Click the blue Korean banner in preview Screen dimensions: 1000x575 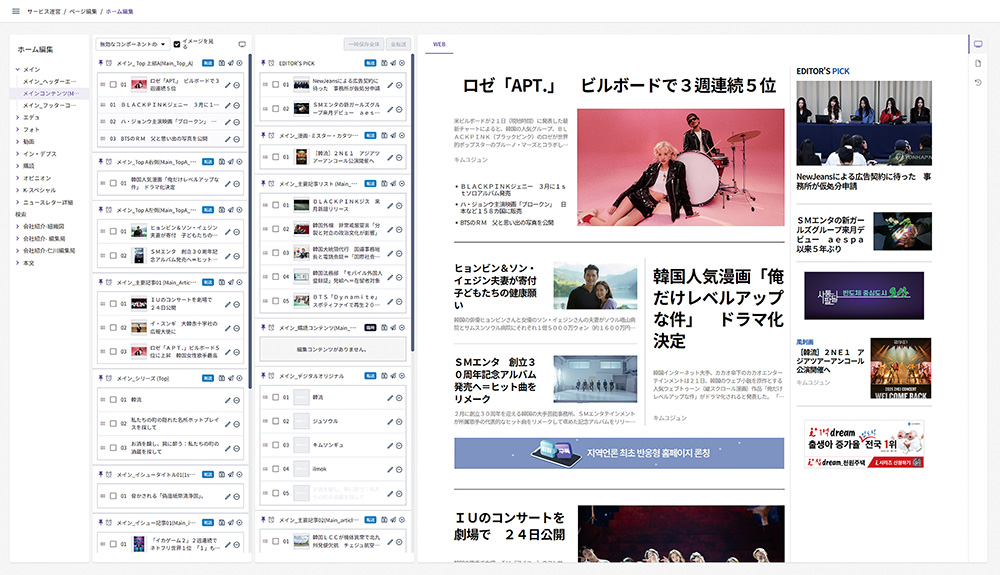[x=619, y=453]
